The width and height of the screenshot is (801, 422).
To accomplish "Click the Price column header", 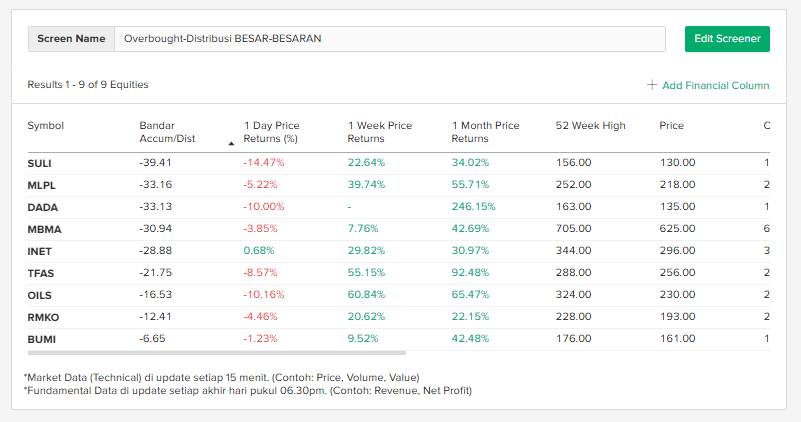I will coord(671,126).
